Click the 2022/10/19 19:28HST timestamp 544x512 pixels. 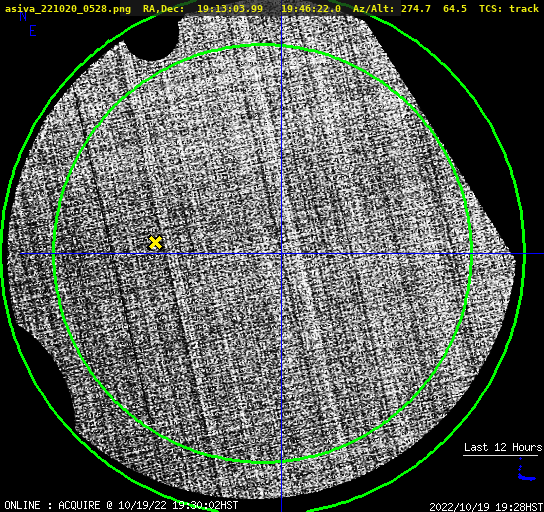click(486, 507)
